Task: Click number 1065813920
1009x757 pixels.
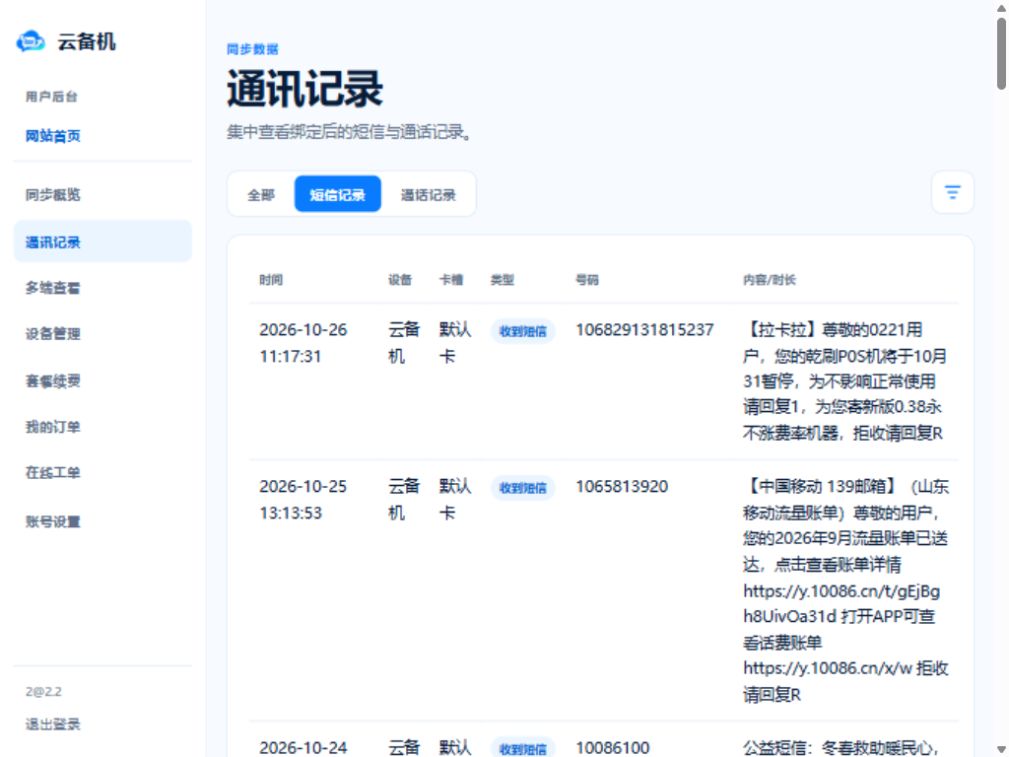Action: (x=622, y=487)
